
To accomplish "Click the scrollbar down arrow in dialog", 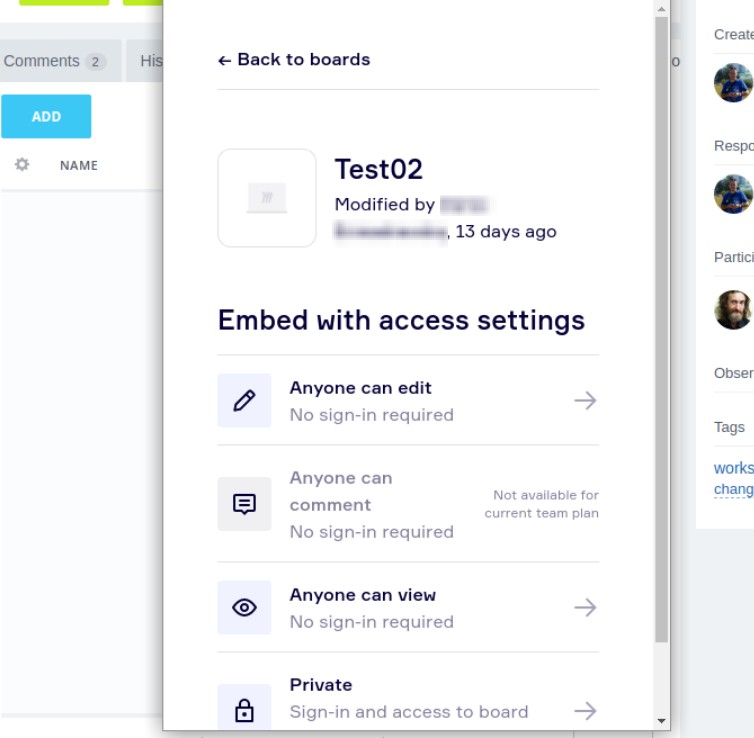I will tap(662, 721).
